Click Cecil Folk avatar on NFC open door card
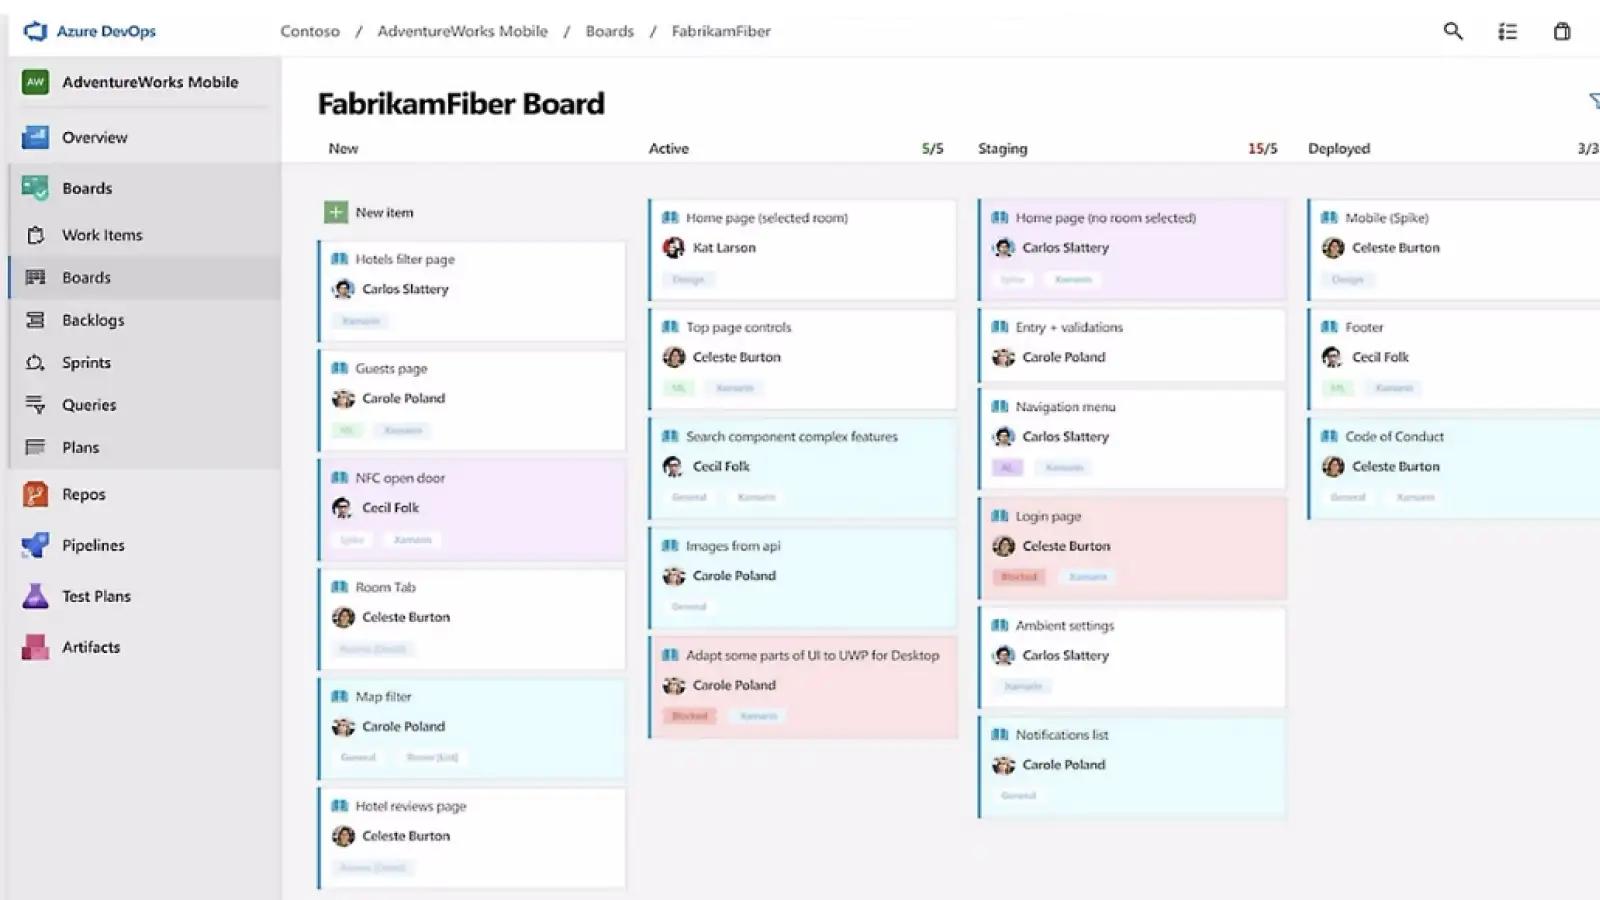Viewport: 1600px width, 900px height. pos(343,508)
